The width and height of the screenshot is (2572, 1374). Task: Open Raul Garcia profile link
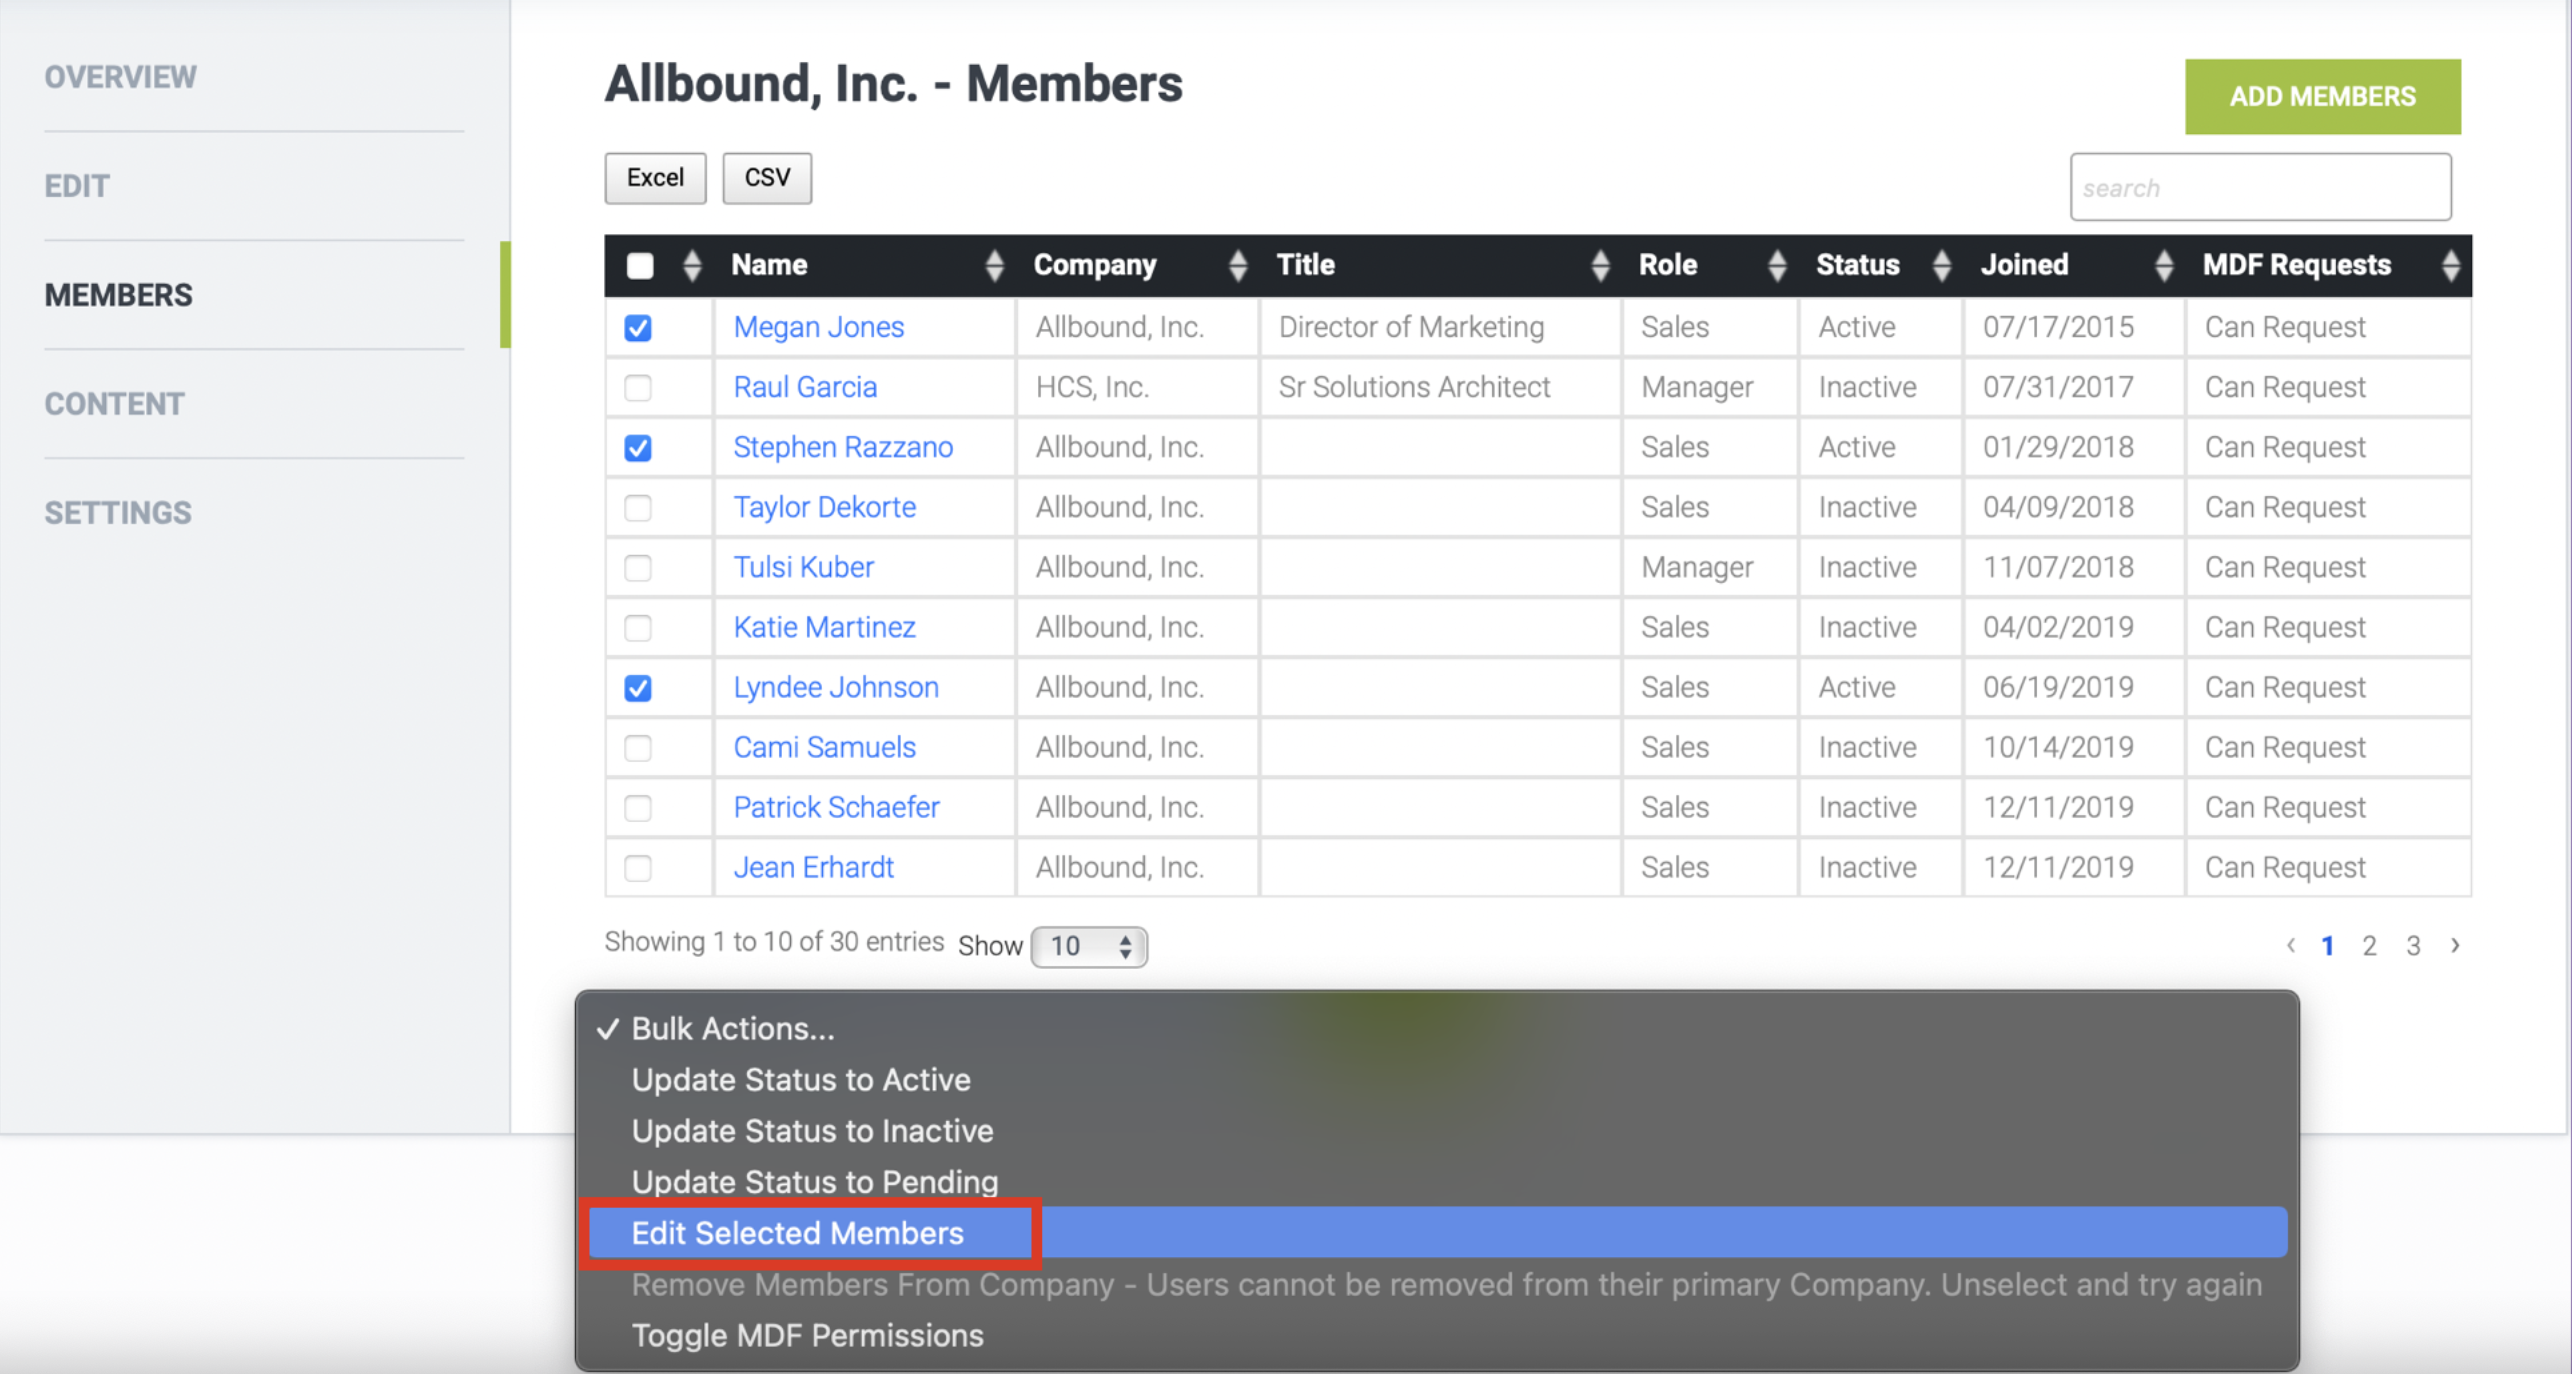[x=805, y=387]
